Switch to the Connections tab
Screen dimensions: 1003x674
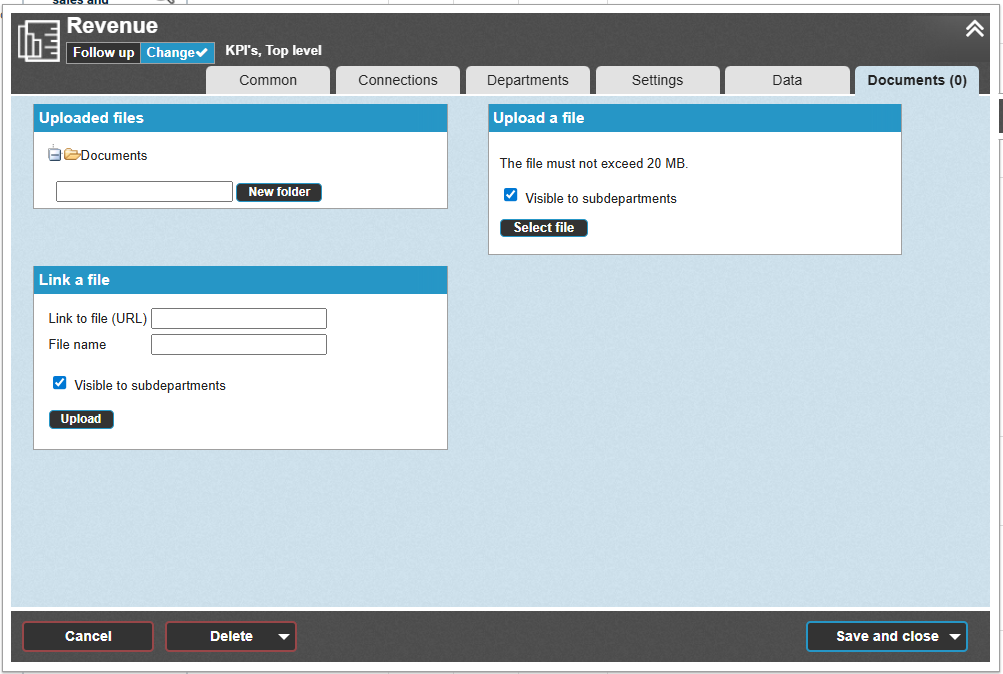tap(398, 80)
